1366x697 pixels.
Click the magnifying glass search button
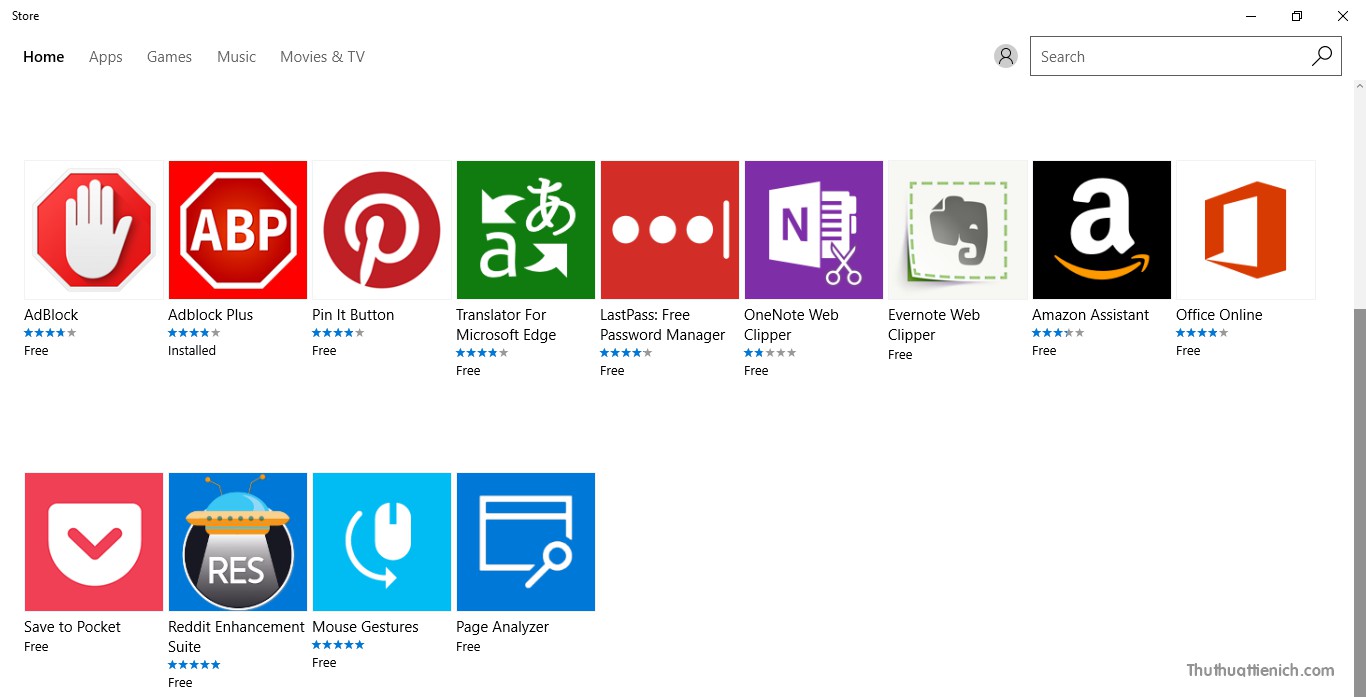point(1322,56)
